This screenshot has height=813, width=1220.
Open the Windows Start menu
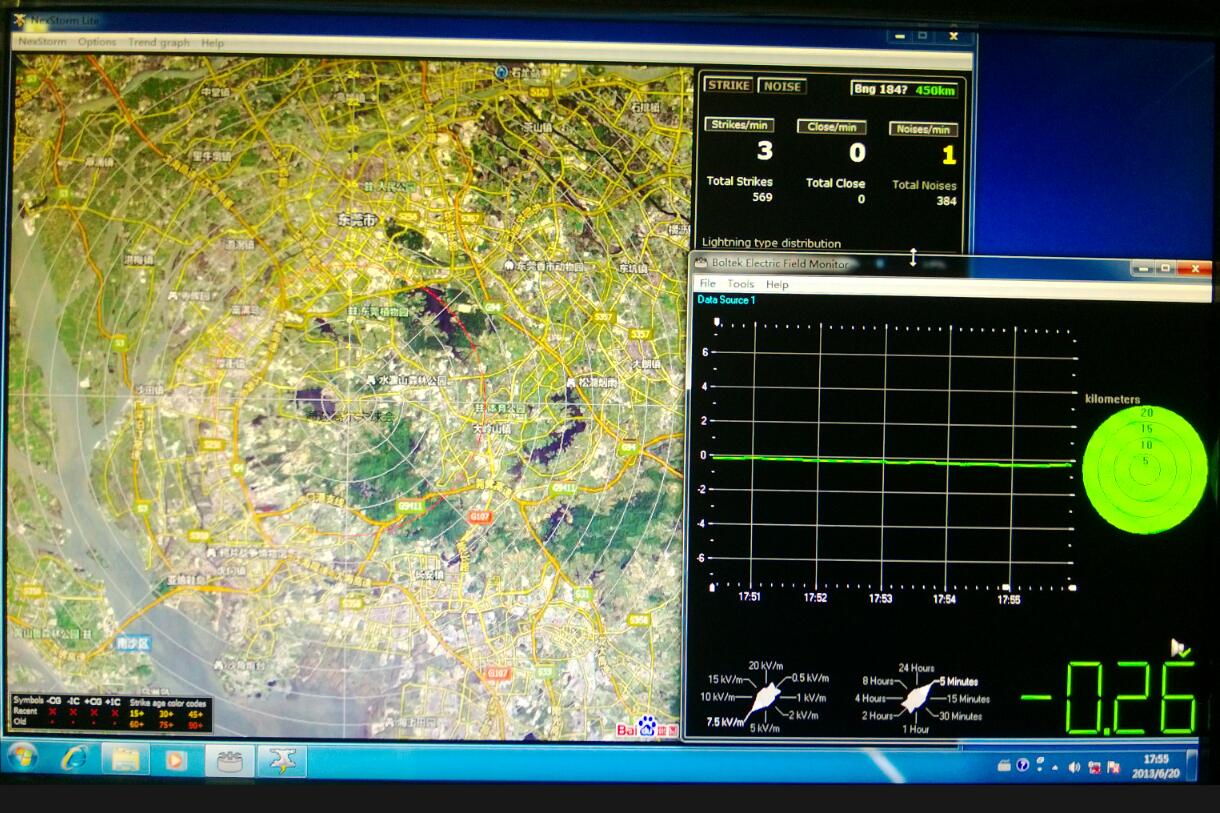[x=22, y=758]
